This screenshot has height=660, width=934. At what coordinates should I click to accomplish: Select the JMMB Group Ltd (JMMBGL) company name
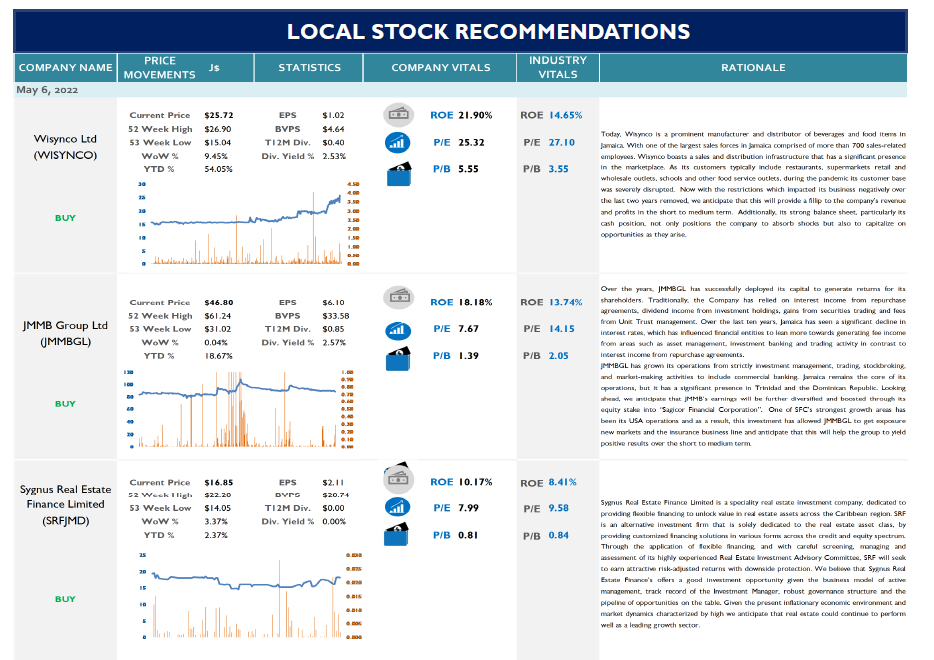coord(65,334)
